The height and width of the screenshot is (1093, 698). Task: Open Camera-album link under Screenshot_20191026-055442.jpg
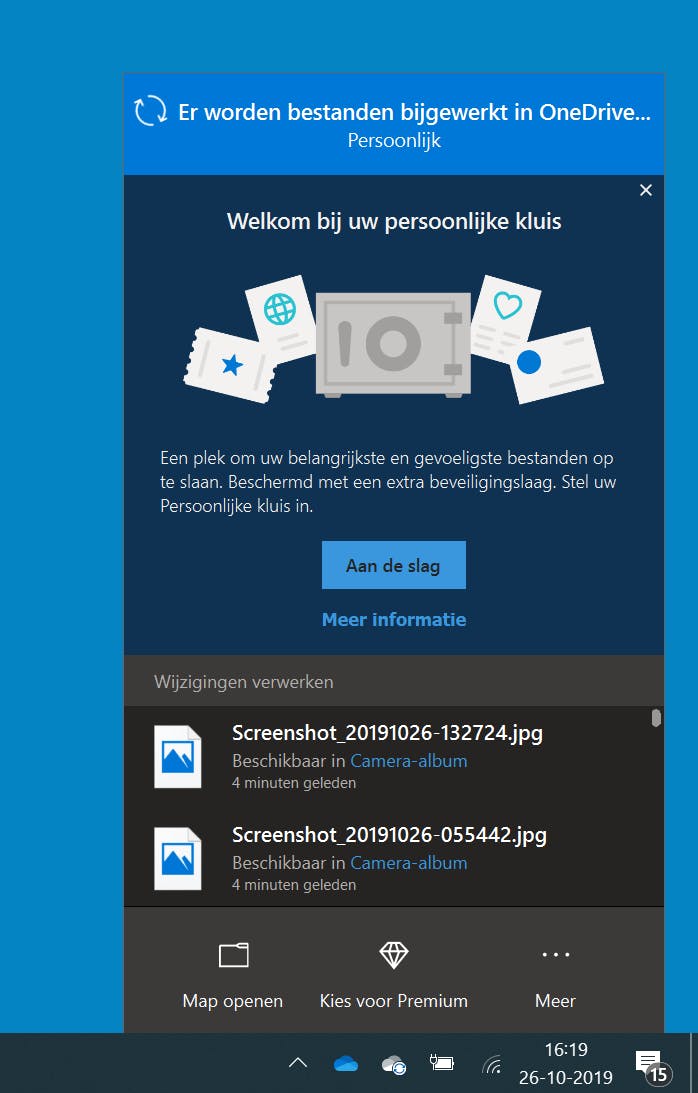(409, 862)
